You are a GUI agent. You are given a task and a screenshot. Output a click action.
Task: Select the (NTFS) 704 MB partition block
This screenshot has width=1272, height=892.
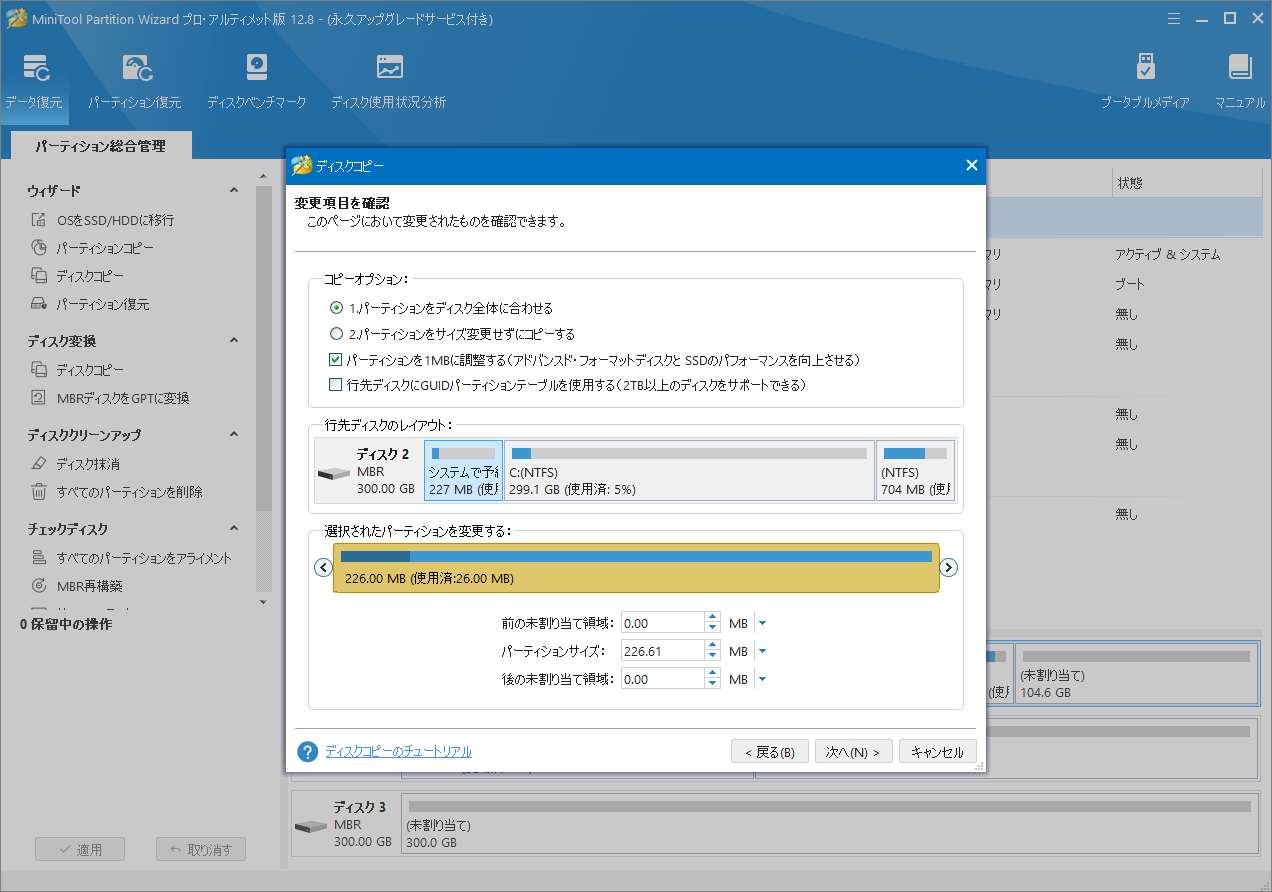coord(916,470)
